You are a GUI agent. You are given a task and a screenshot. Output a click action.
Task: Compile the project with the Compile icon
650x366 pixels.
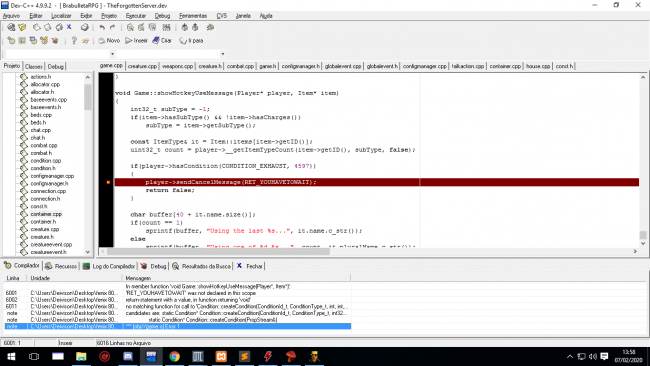coord(11,41)
